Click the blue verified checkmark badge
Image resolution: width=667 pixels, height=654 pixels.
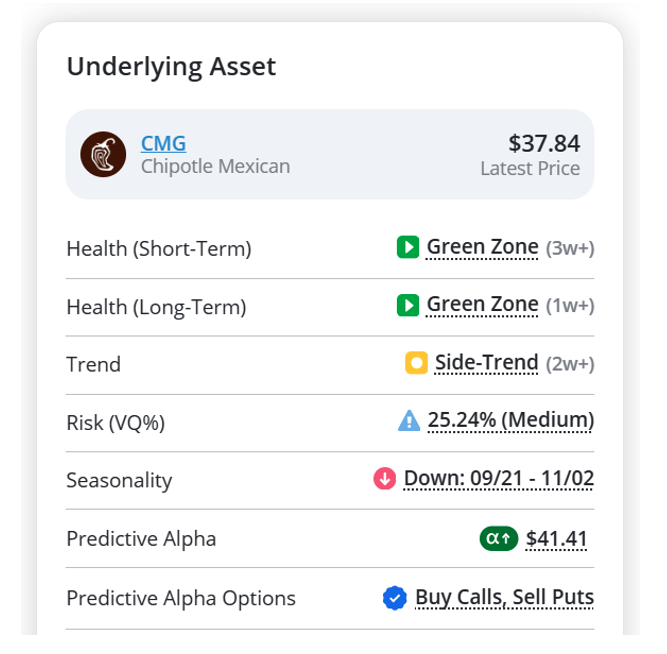(395, 598)
